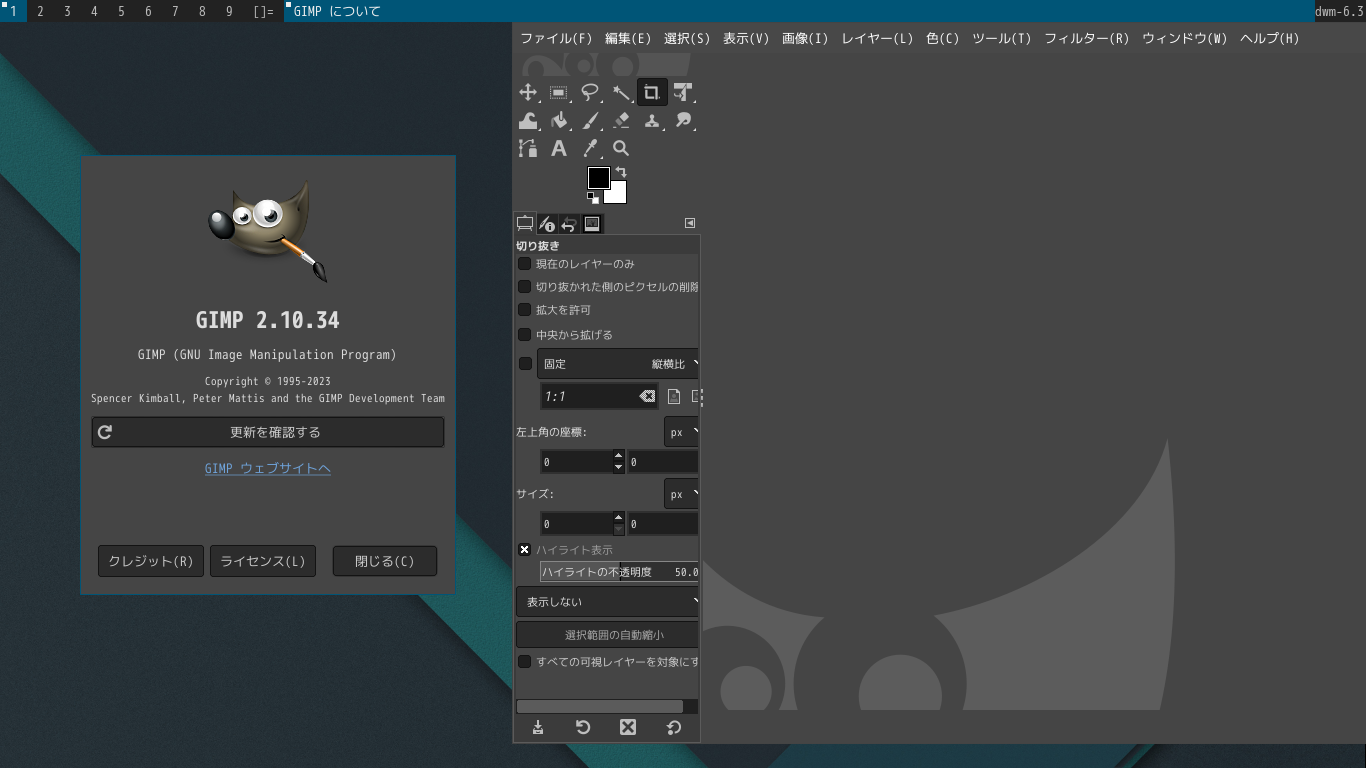This screenshot has height=768, width=1366.
Task: Select the Clone stamp tool
Action: pyautogui.click(x=652, y=121)
